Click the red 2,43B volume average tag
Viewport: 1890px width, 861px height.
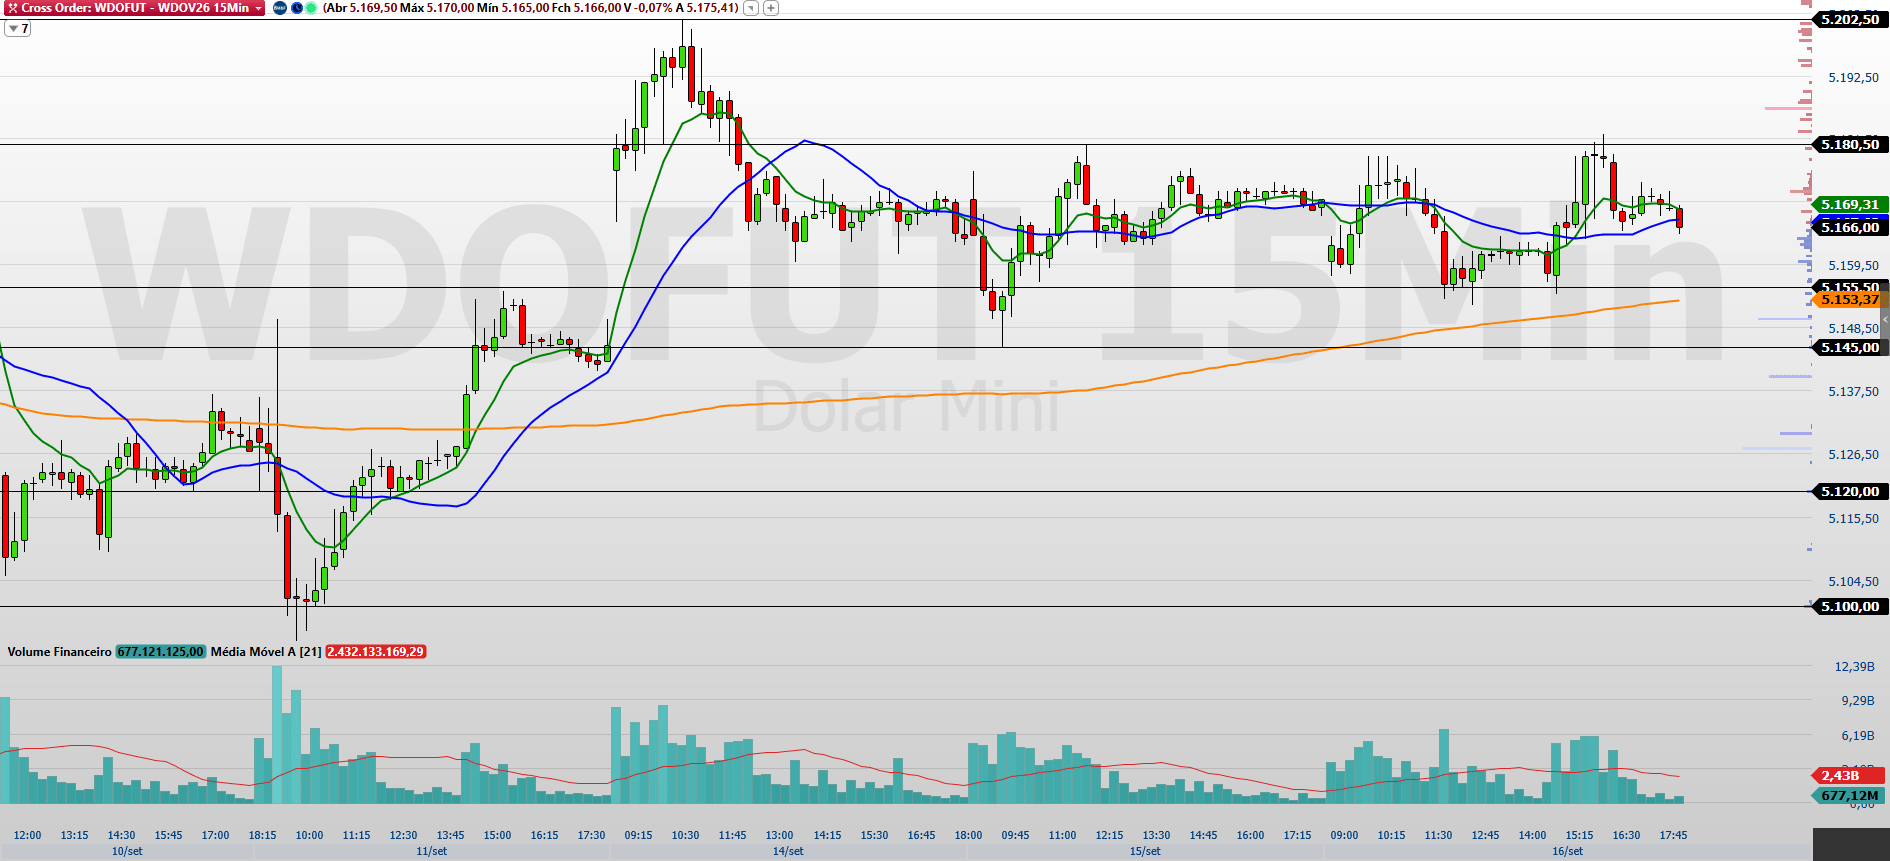pos(1848,776)
